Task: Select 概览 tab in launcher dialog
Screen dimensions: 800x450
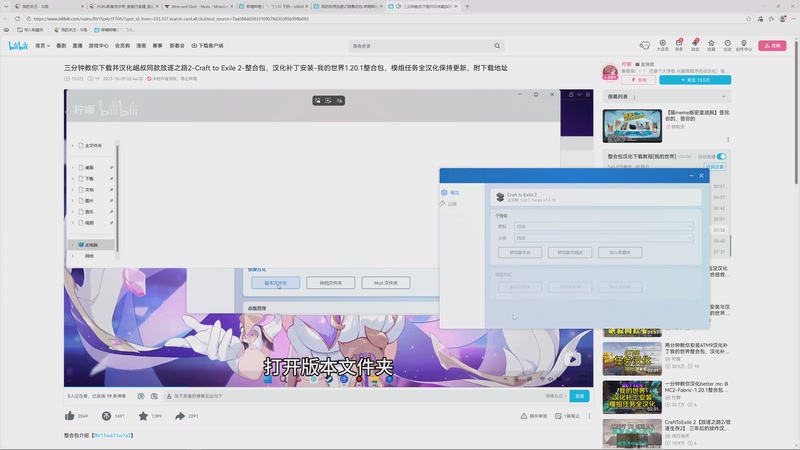Action: point(451,192)
